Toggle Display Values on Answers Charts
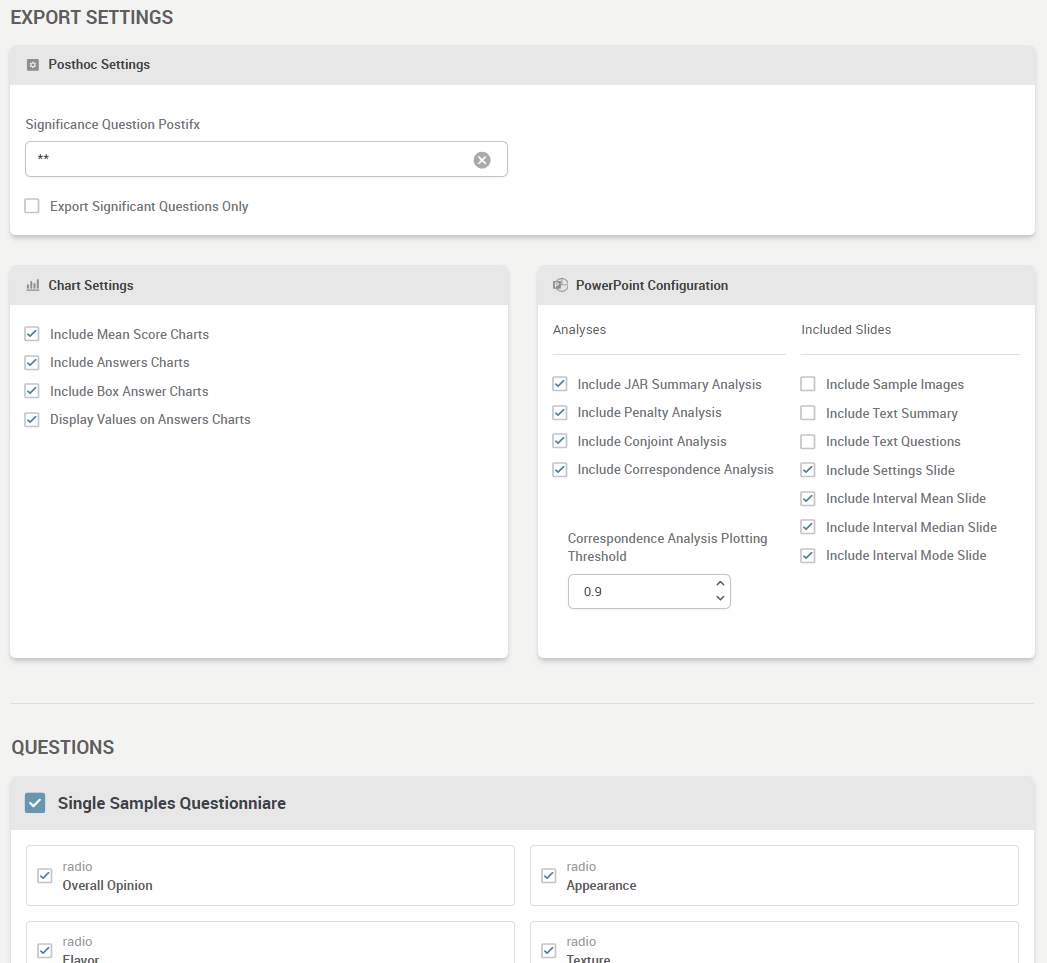 tap(32, 419)
